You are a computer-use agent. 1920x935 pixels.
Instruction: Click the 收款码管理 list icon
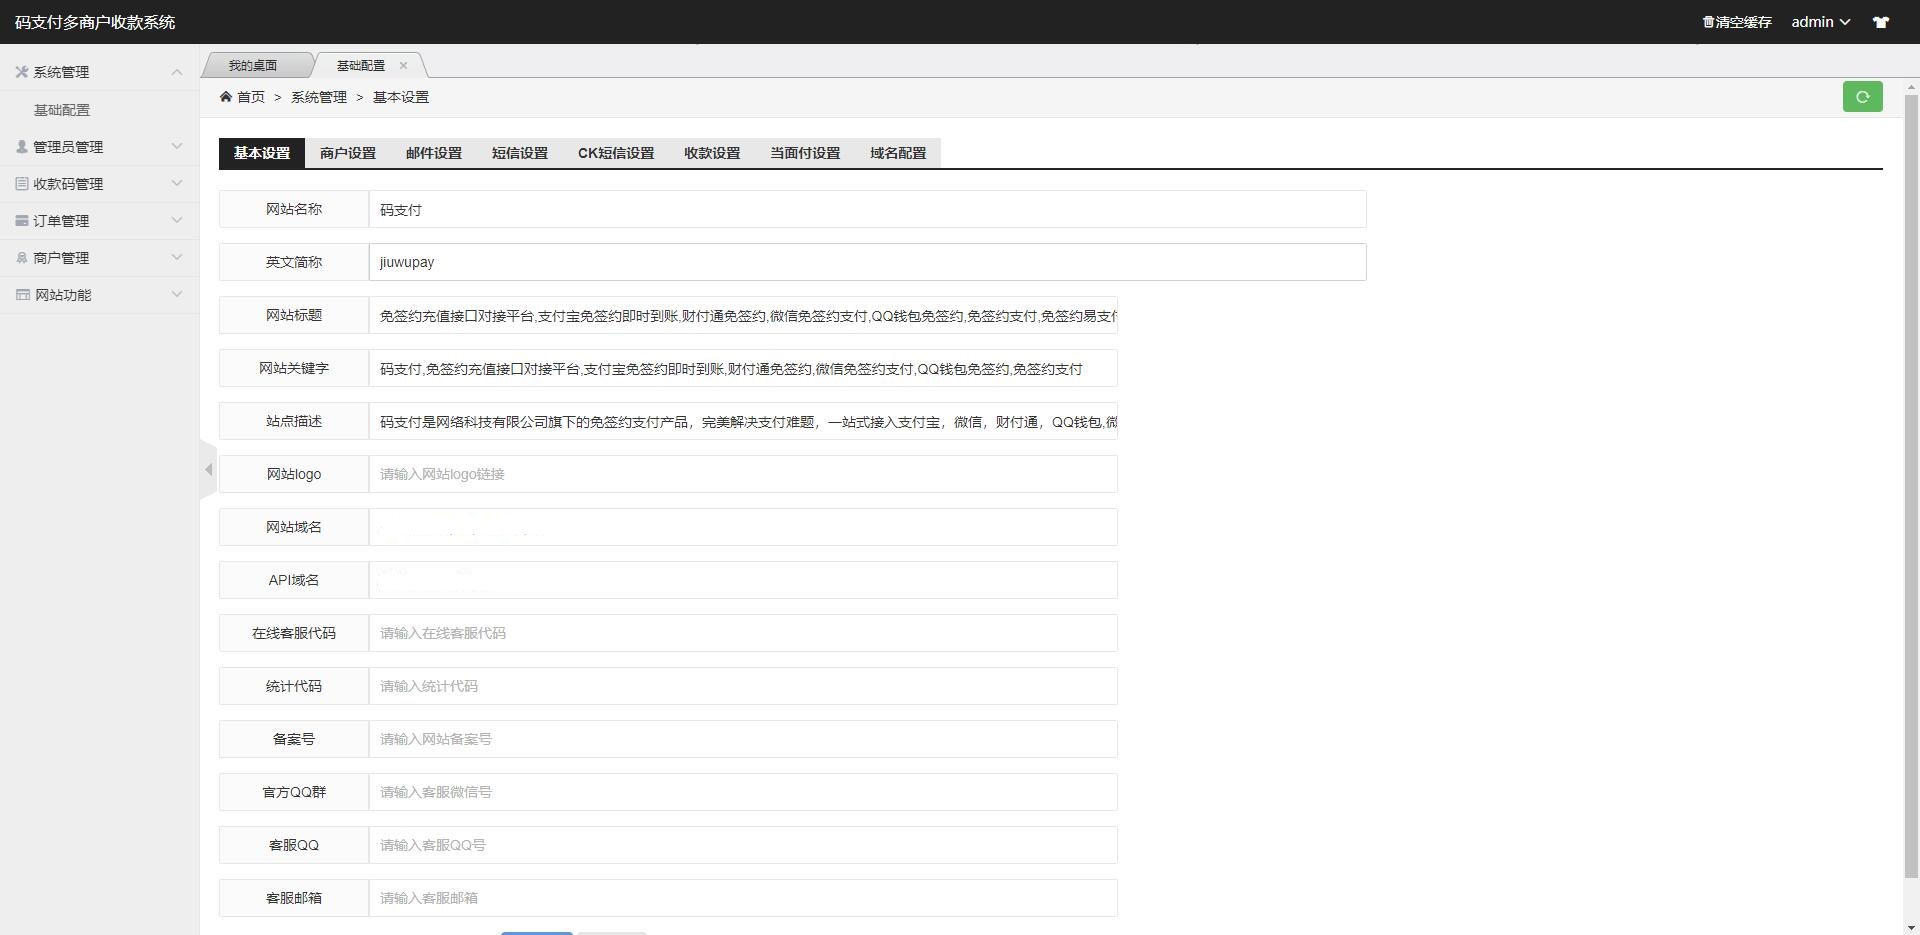(22, 184)
